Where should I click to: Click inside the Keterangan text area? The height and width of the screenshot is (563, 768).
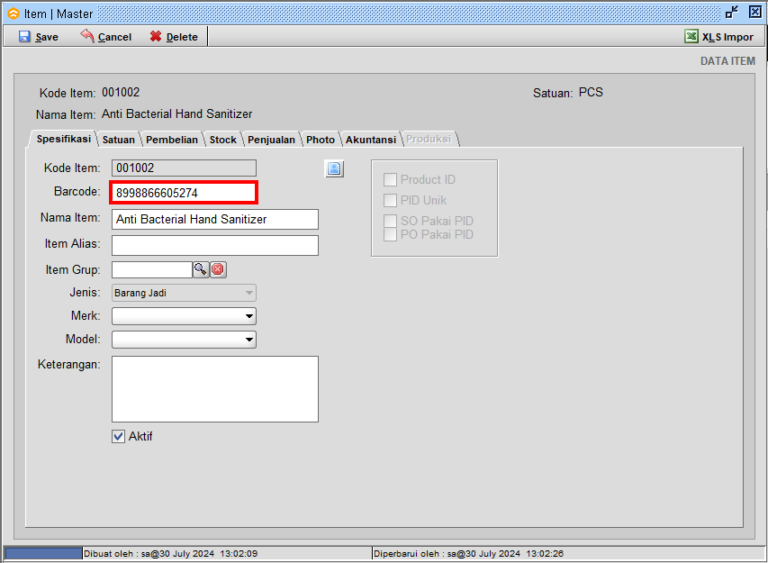point(215,388)
